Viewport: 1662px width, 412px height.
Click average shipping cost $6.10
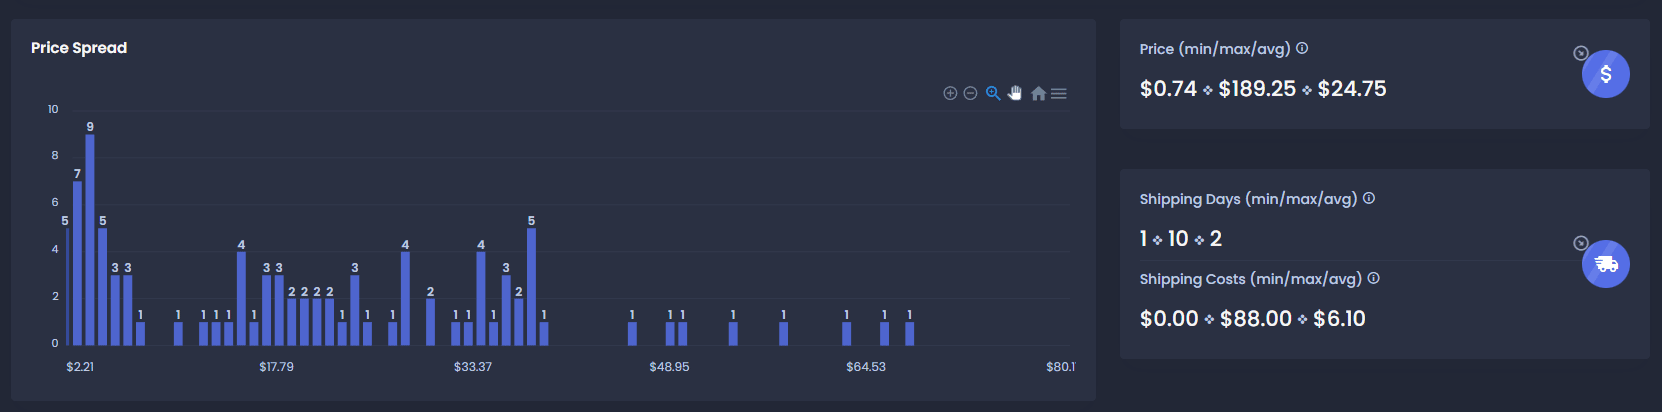(x=1339, y=319)
